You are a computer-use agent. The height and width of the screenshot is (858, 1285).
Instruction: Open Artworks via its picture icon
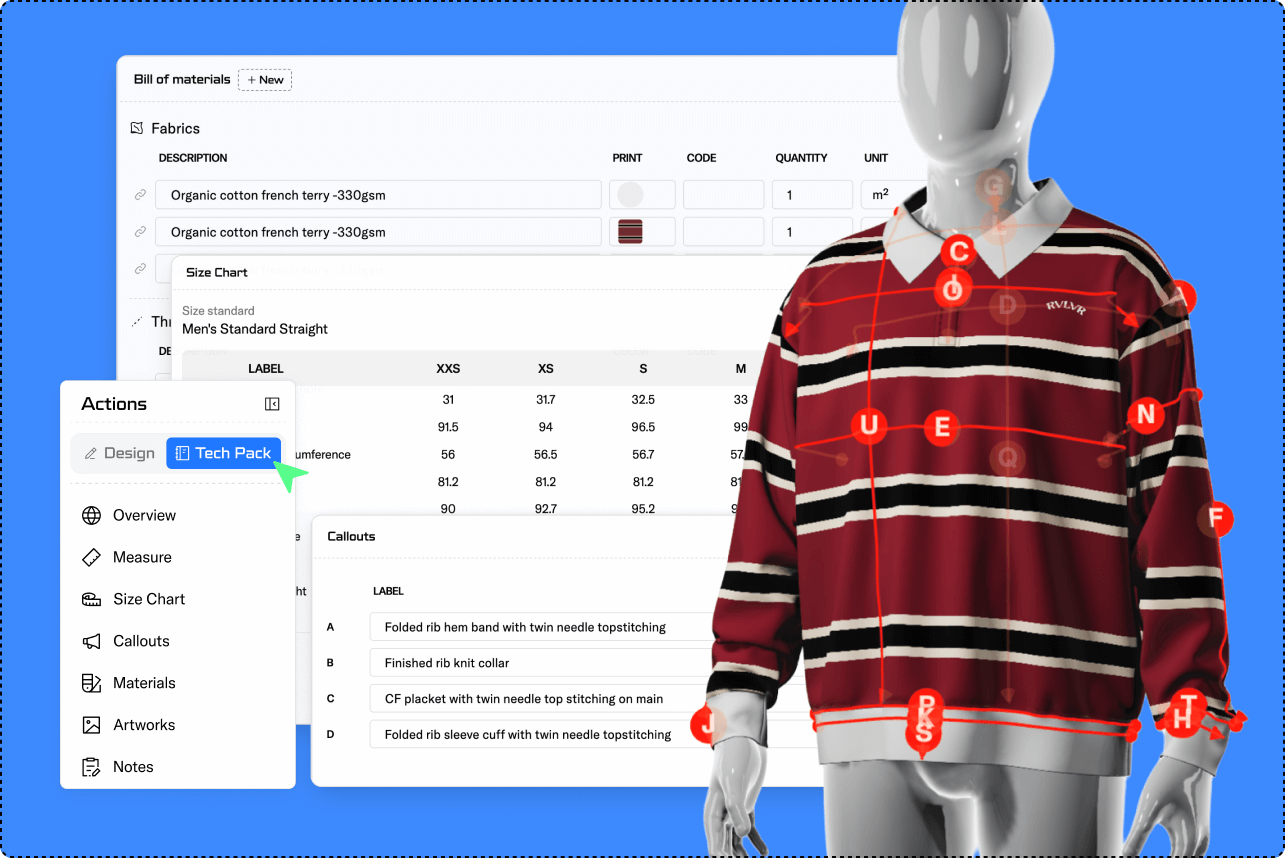[92, 725]
